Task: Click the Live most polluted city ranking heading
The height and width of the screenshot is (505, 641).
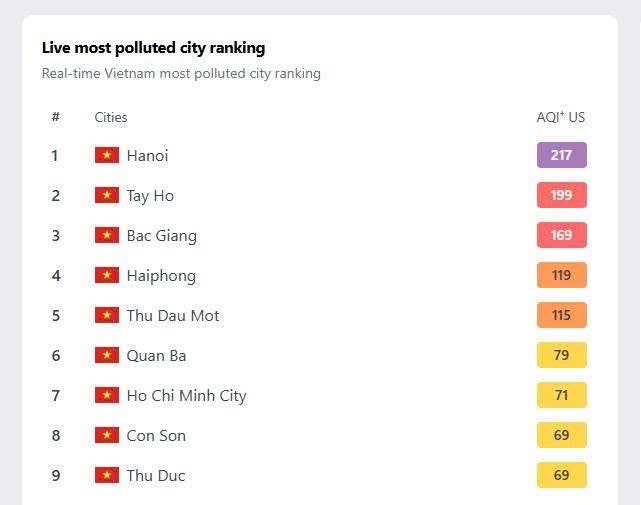Action: pyautogui.click(x=153, y=47)
